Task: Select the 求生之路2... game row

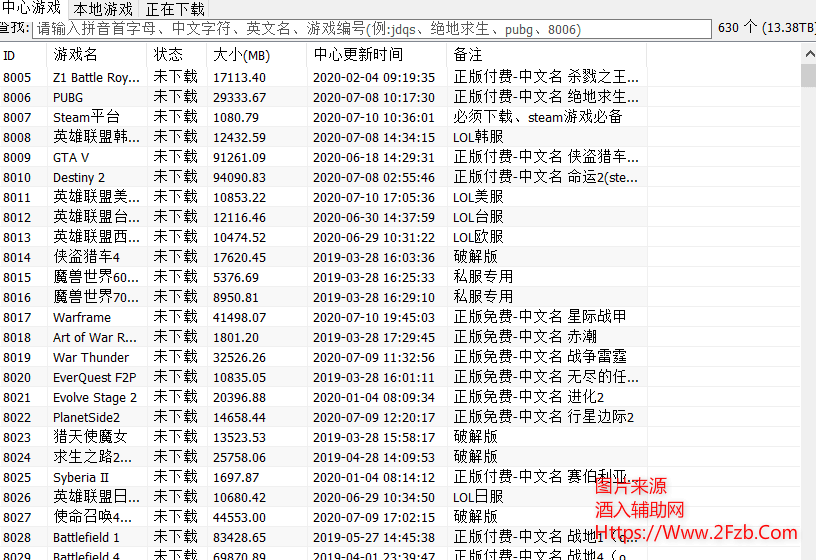Action: pyautogui.click(x=323, y=457)
